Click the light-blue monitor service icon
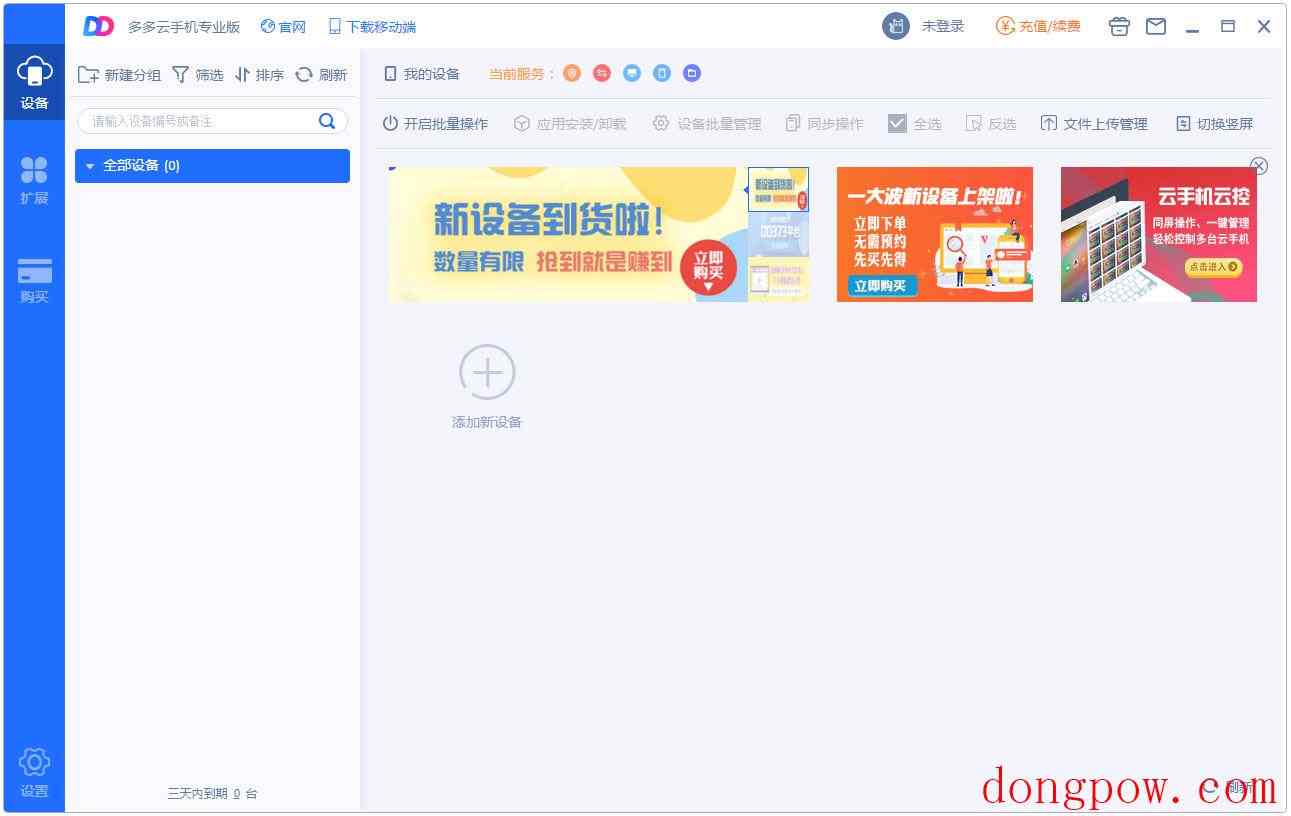1291x816 pixels. click(632, 73)
